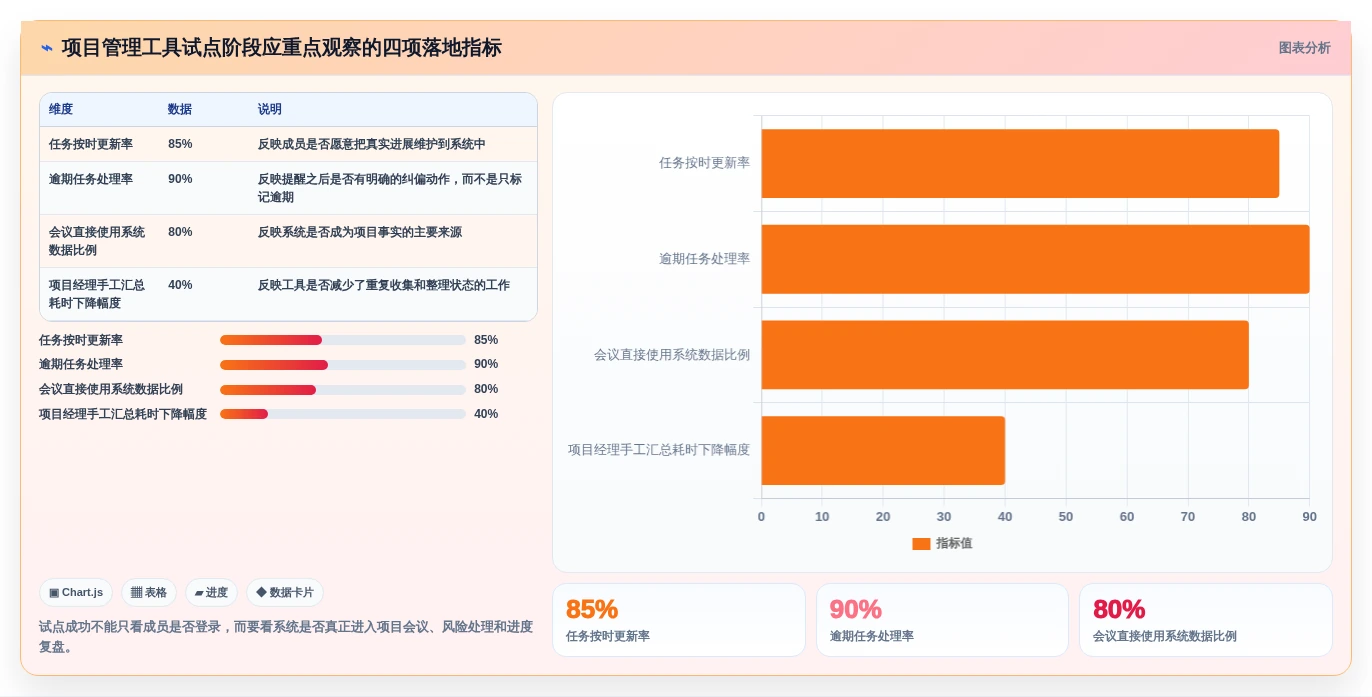1372x697 pixels.
Task: Click the 数据 table column header
Action: 180,109
